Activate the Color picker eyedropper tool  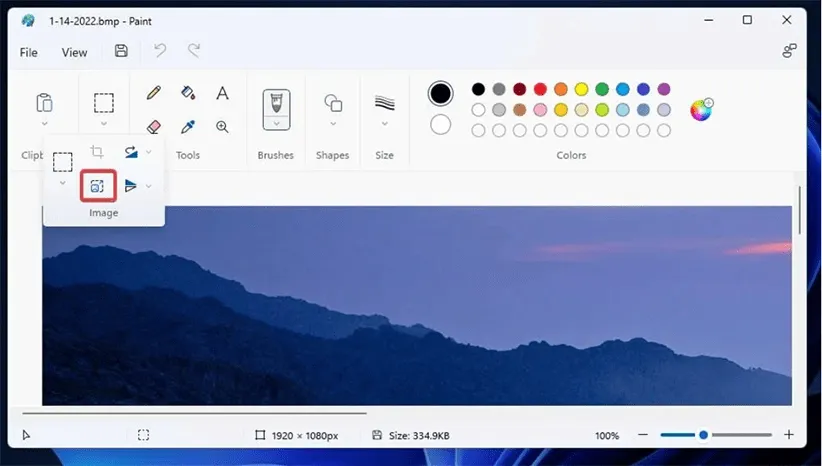tap(188, 127)
